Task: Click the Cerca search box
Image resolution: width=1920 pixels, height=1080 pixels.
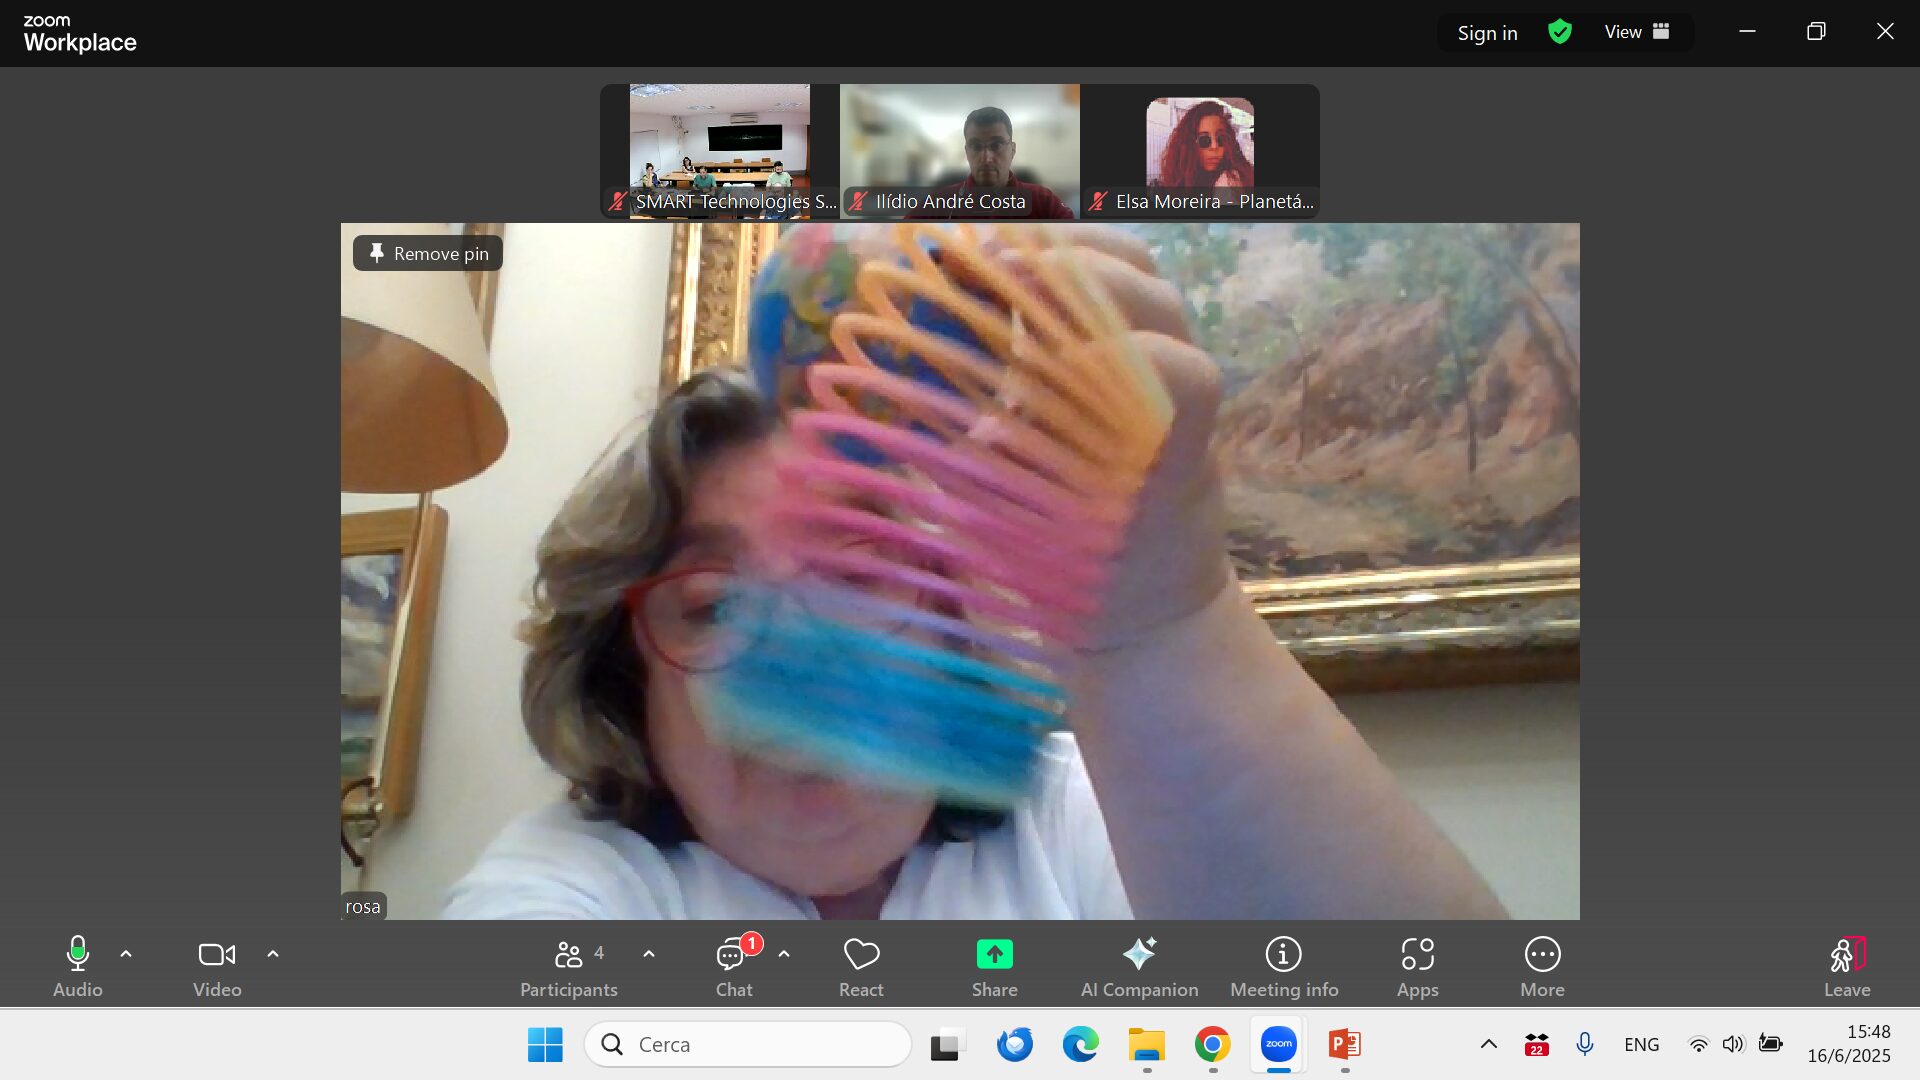Action: point(748,1044)
